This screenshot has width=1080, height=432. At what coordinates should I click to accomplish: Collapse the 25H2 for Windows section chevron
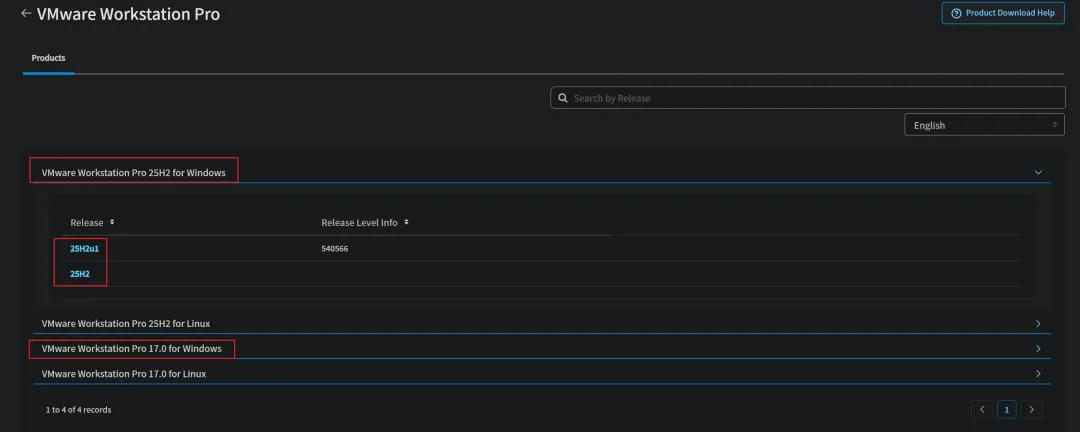tap(1038, 172)
